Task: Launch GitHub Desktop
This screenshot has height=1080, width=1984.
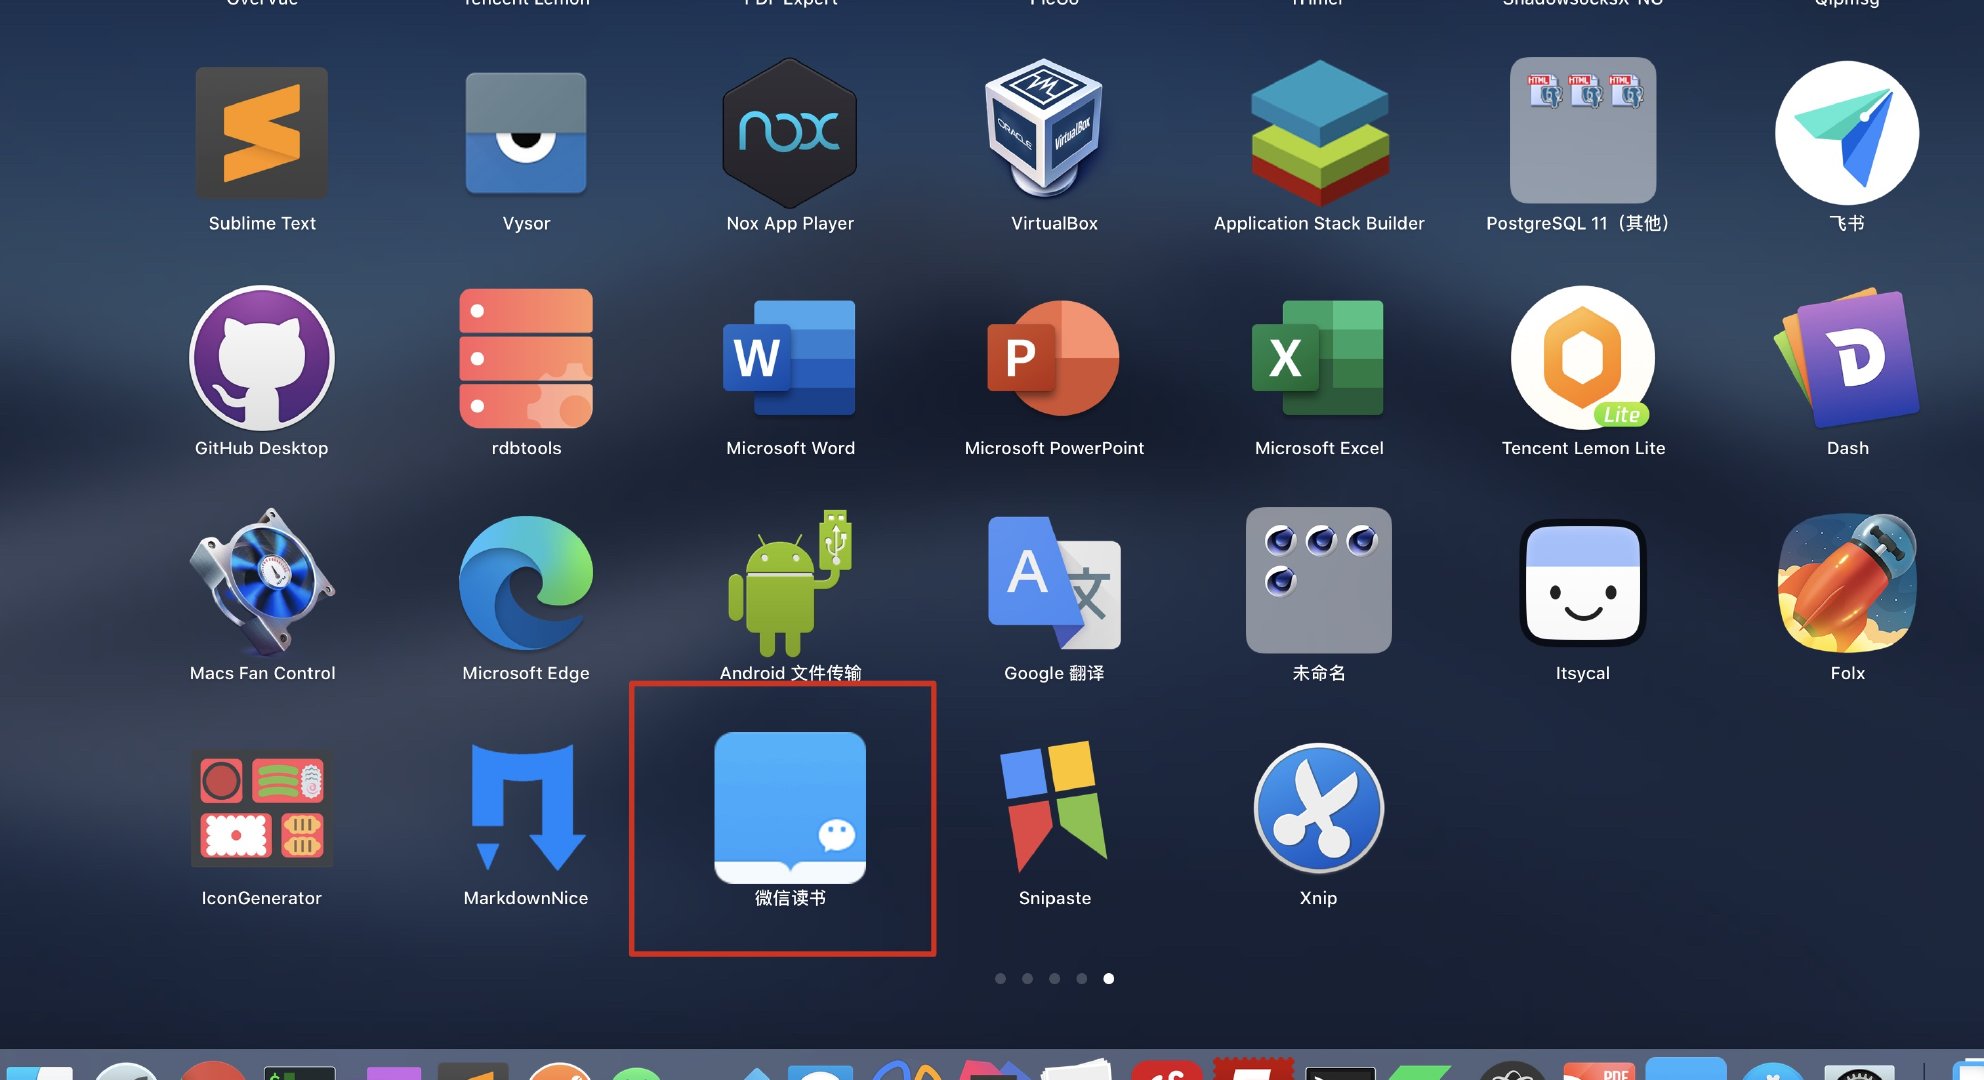Action: point(262,358)
